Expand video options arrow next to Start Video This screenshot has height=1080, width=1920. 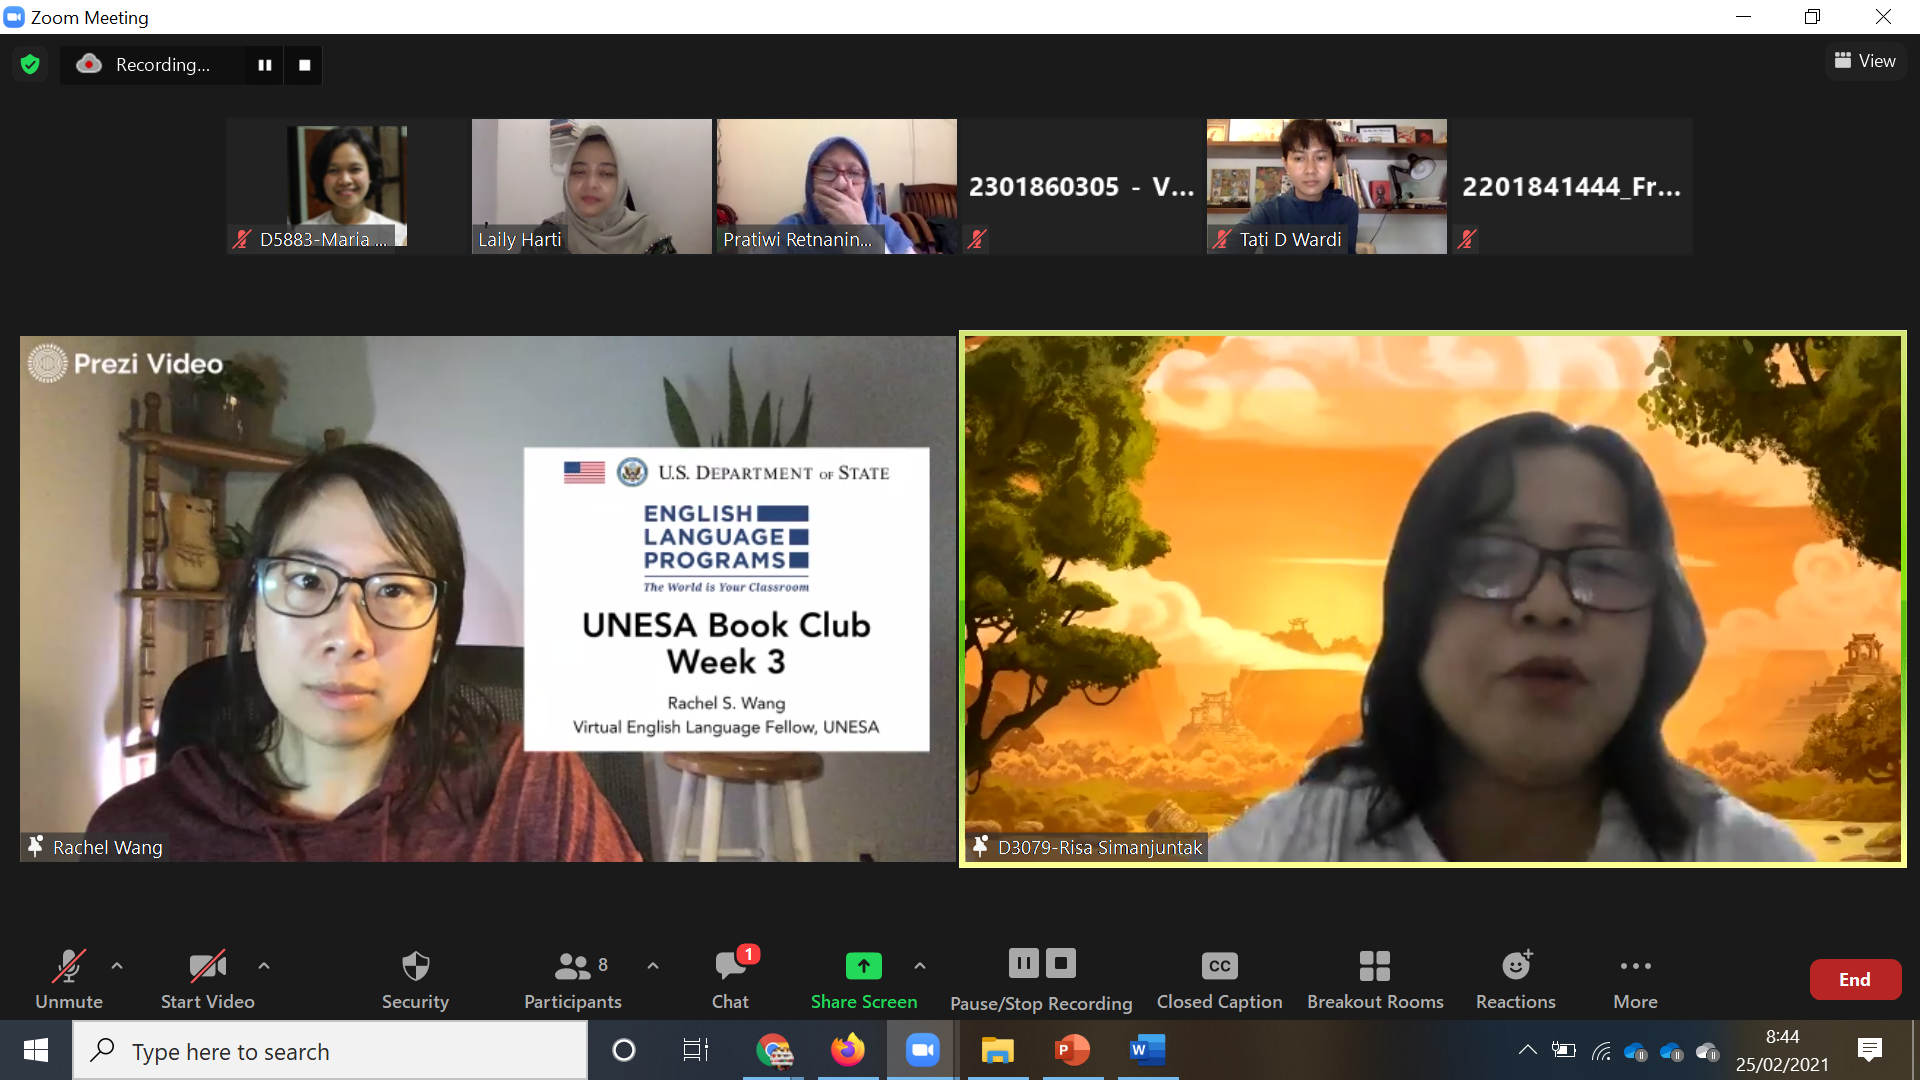pyautogui.click(x=264, y=966)
